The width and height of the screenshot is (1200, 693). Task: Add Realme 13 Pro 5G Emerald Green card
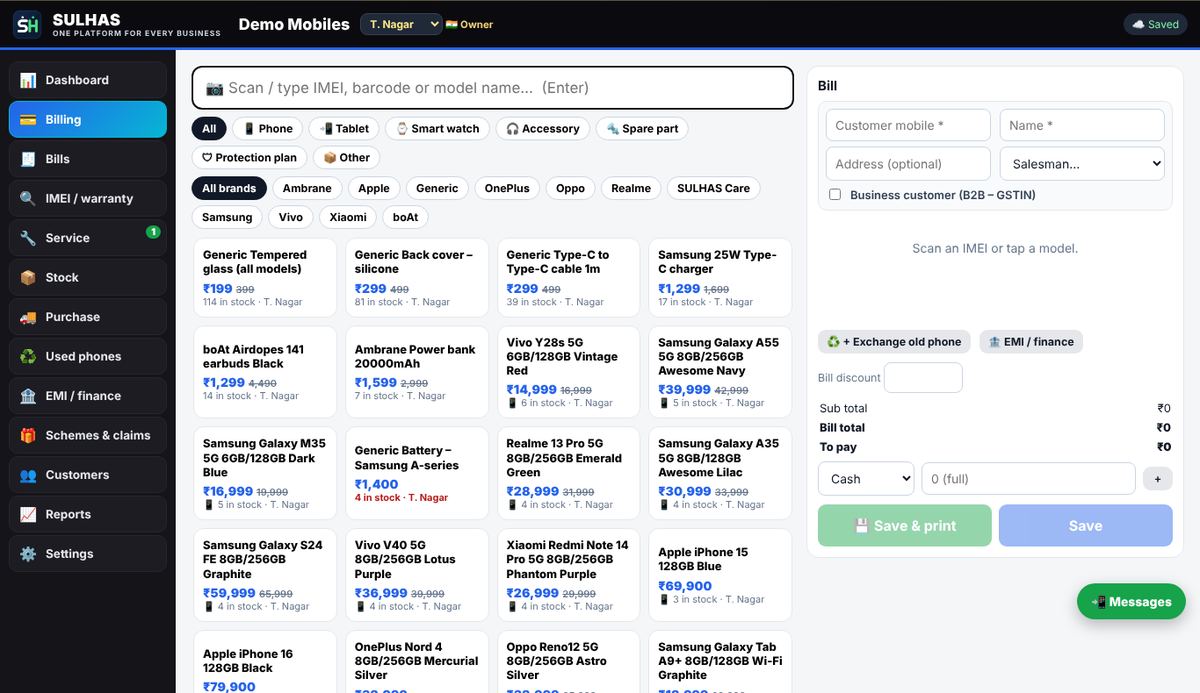569,473
